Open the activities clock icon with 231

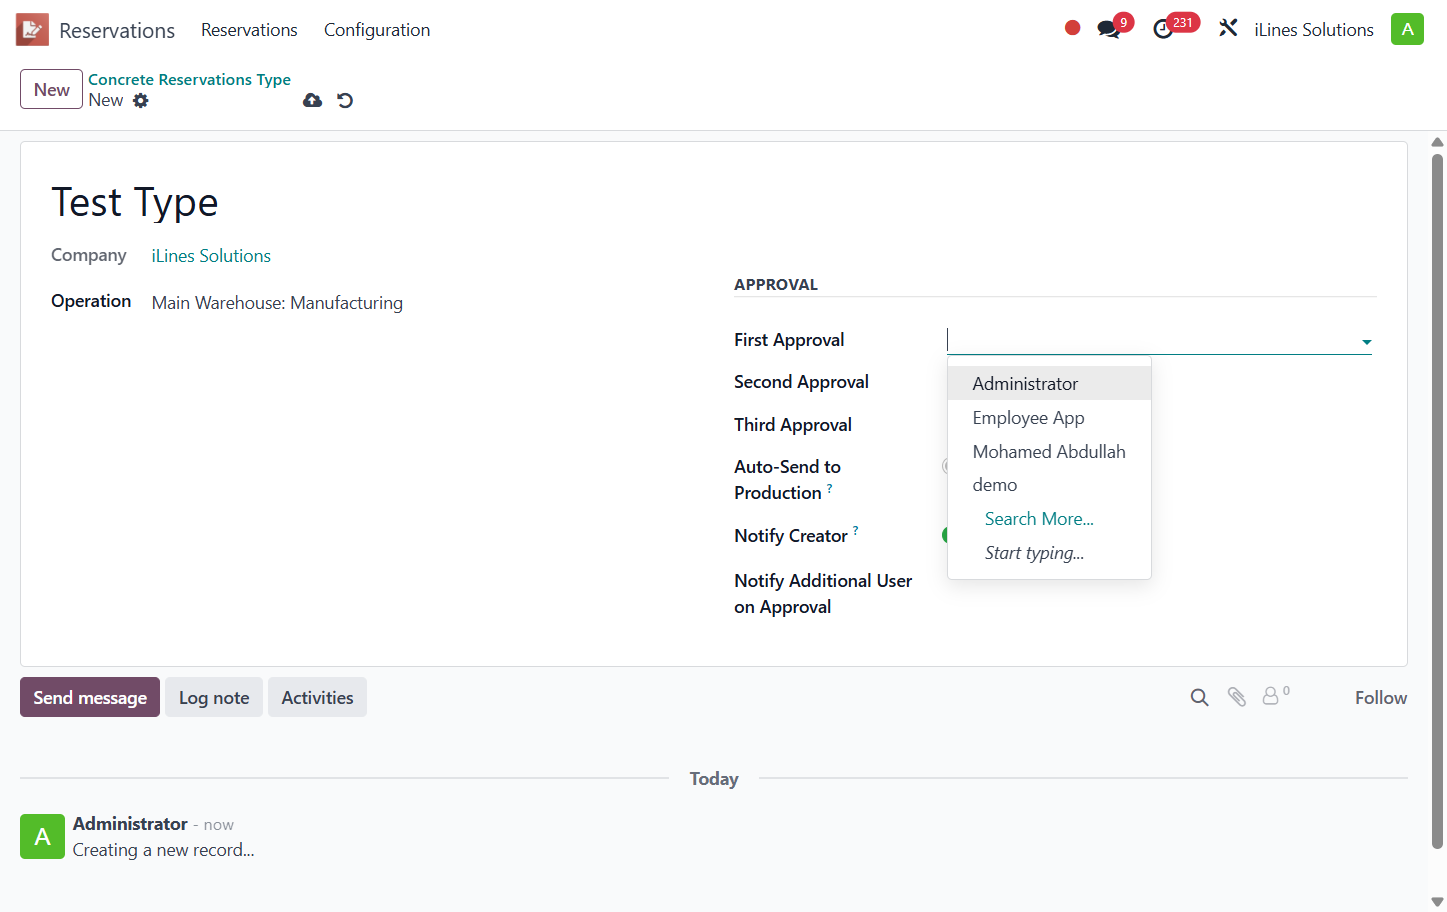pos(1163,29)
